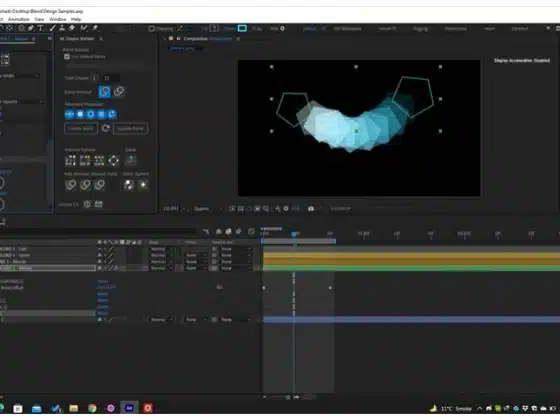Open the plugin panel's tab menu icon
The image size is (560, 420).
(x=101, y=39)
